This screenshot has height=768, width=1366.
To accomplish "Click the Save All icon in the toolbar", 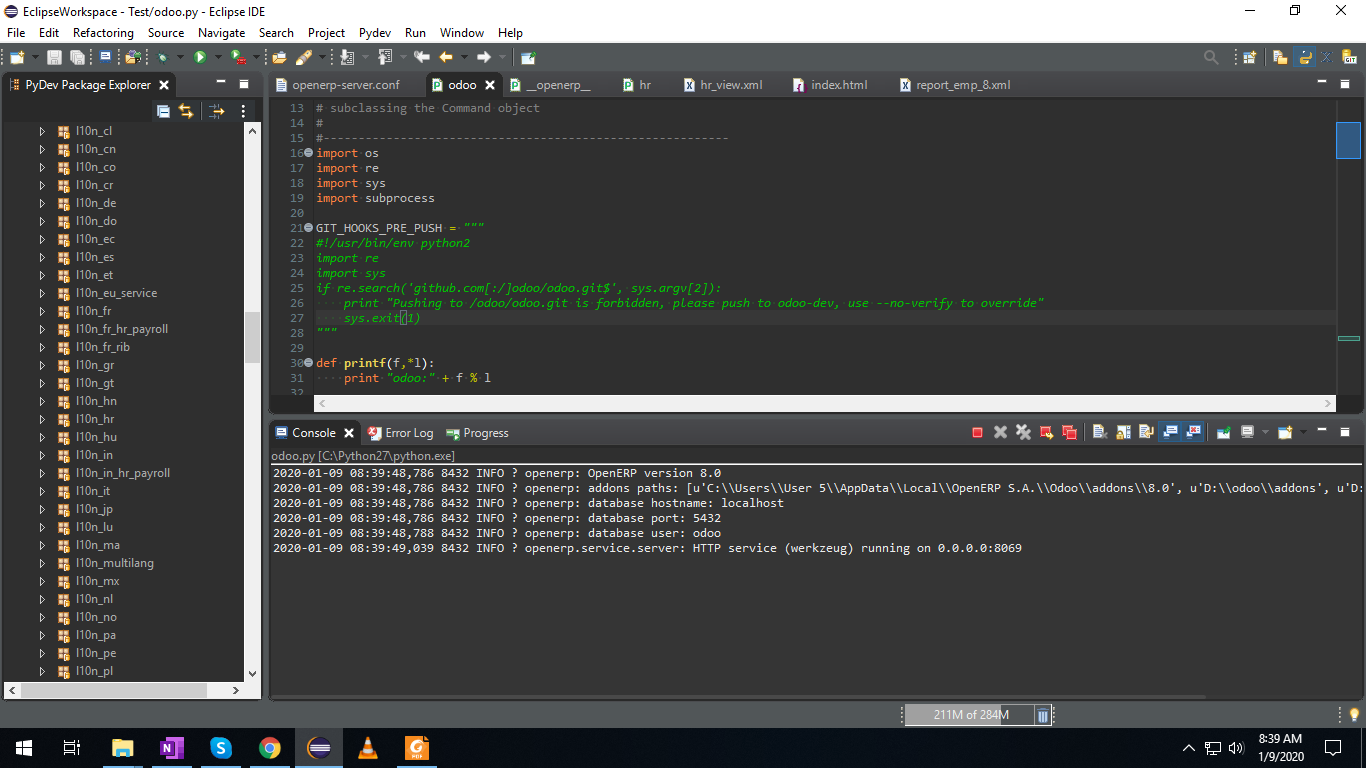I will pyautogui.click(x=77, y=57).
